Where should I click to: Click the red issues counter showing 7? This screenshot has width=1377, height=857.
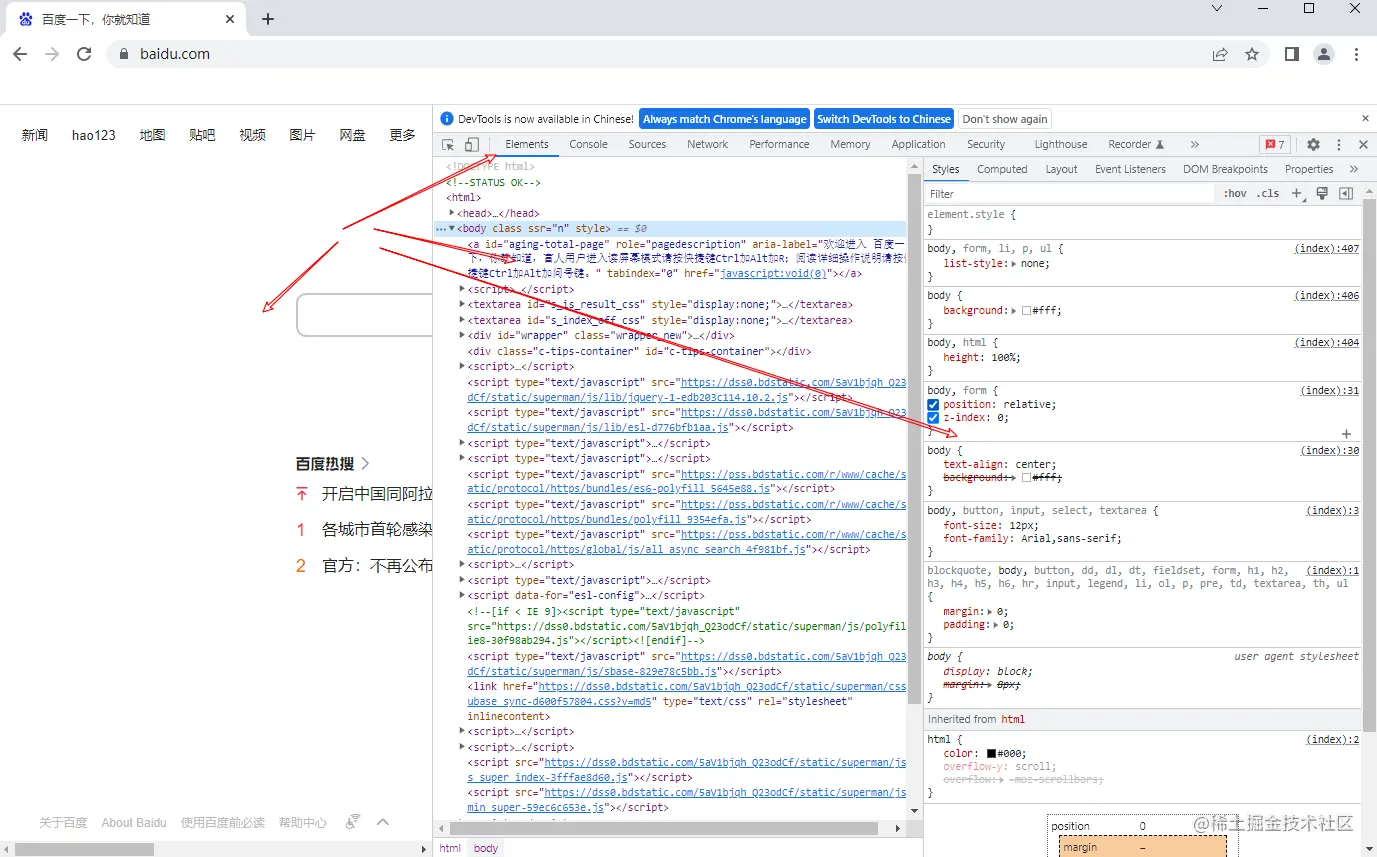click(x=1274, y=145)
